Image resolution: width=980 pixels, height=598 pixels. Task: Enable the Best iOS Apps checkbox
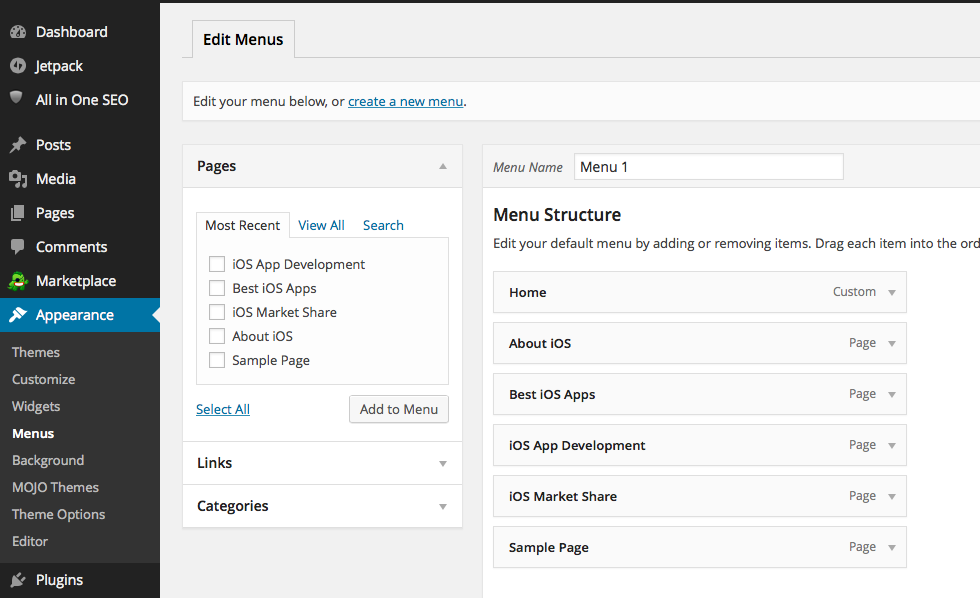click(217, 288)
